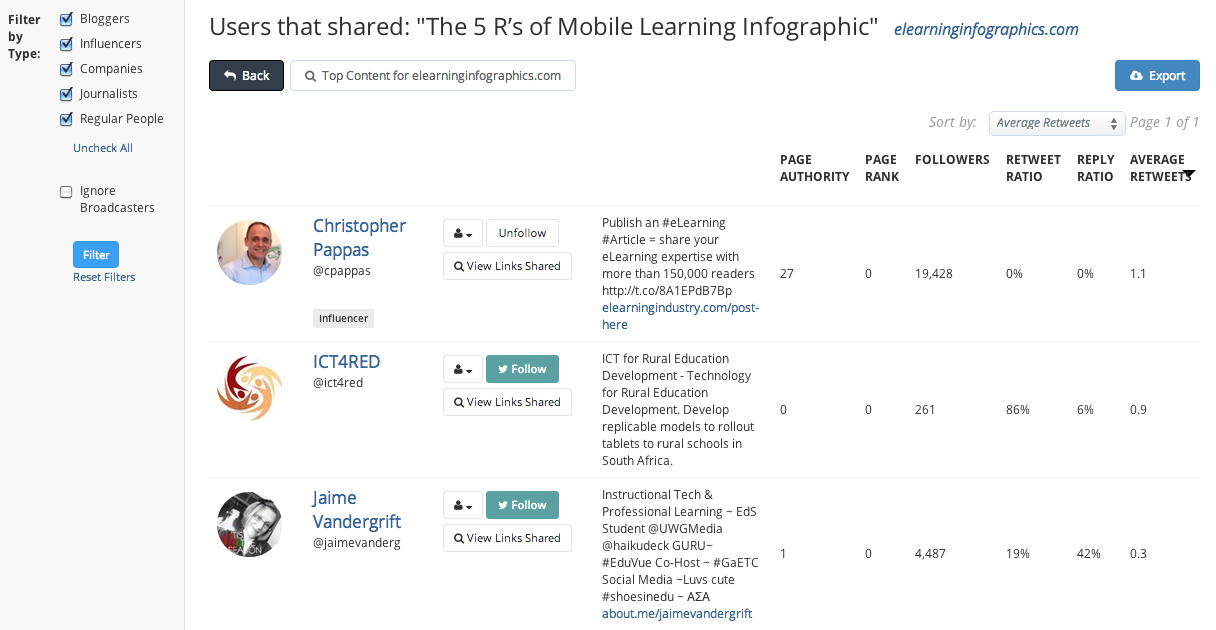Open user options dropdown for ICT4RED

click(463, 369)
